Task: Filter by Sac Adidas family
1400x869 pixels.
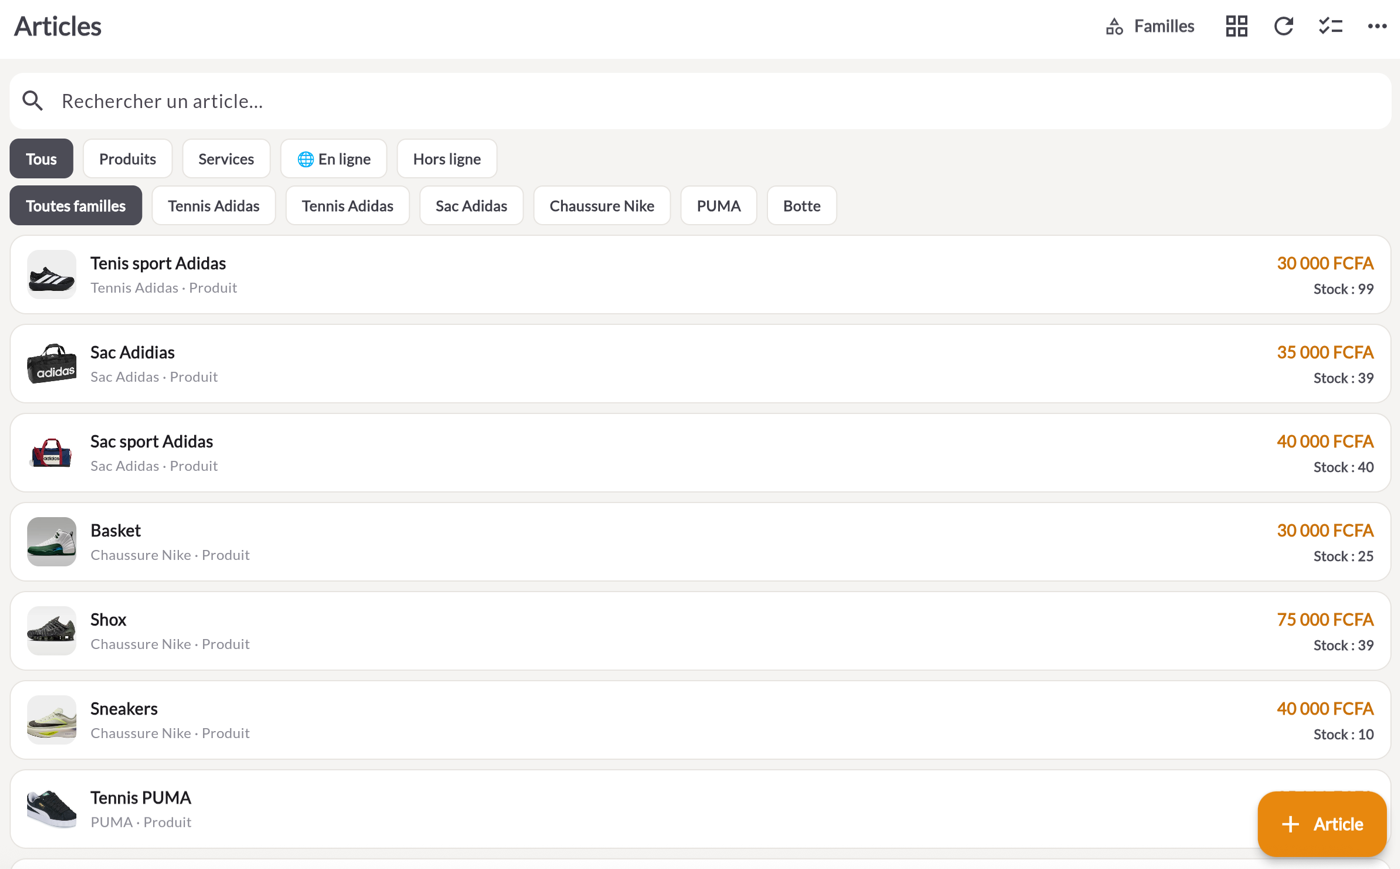Action: [x=471, y=206]
